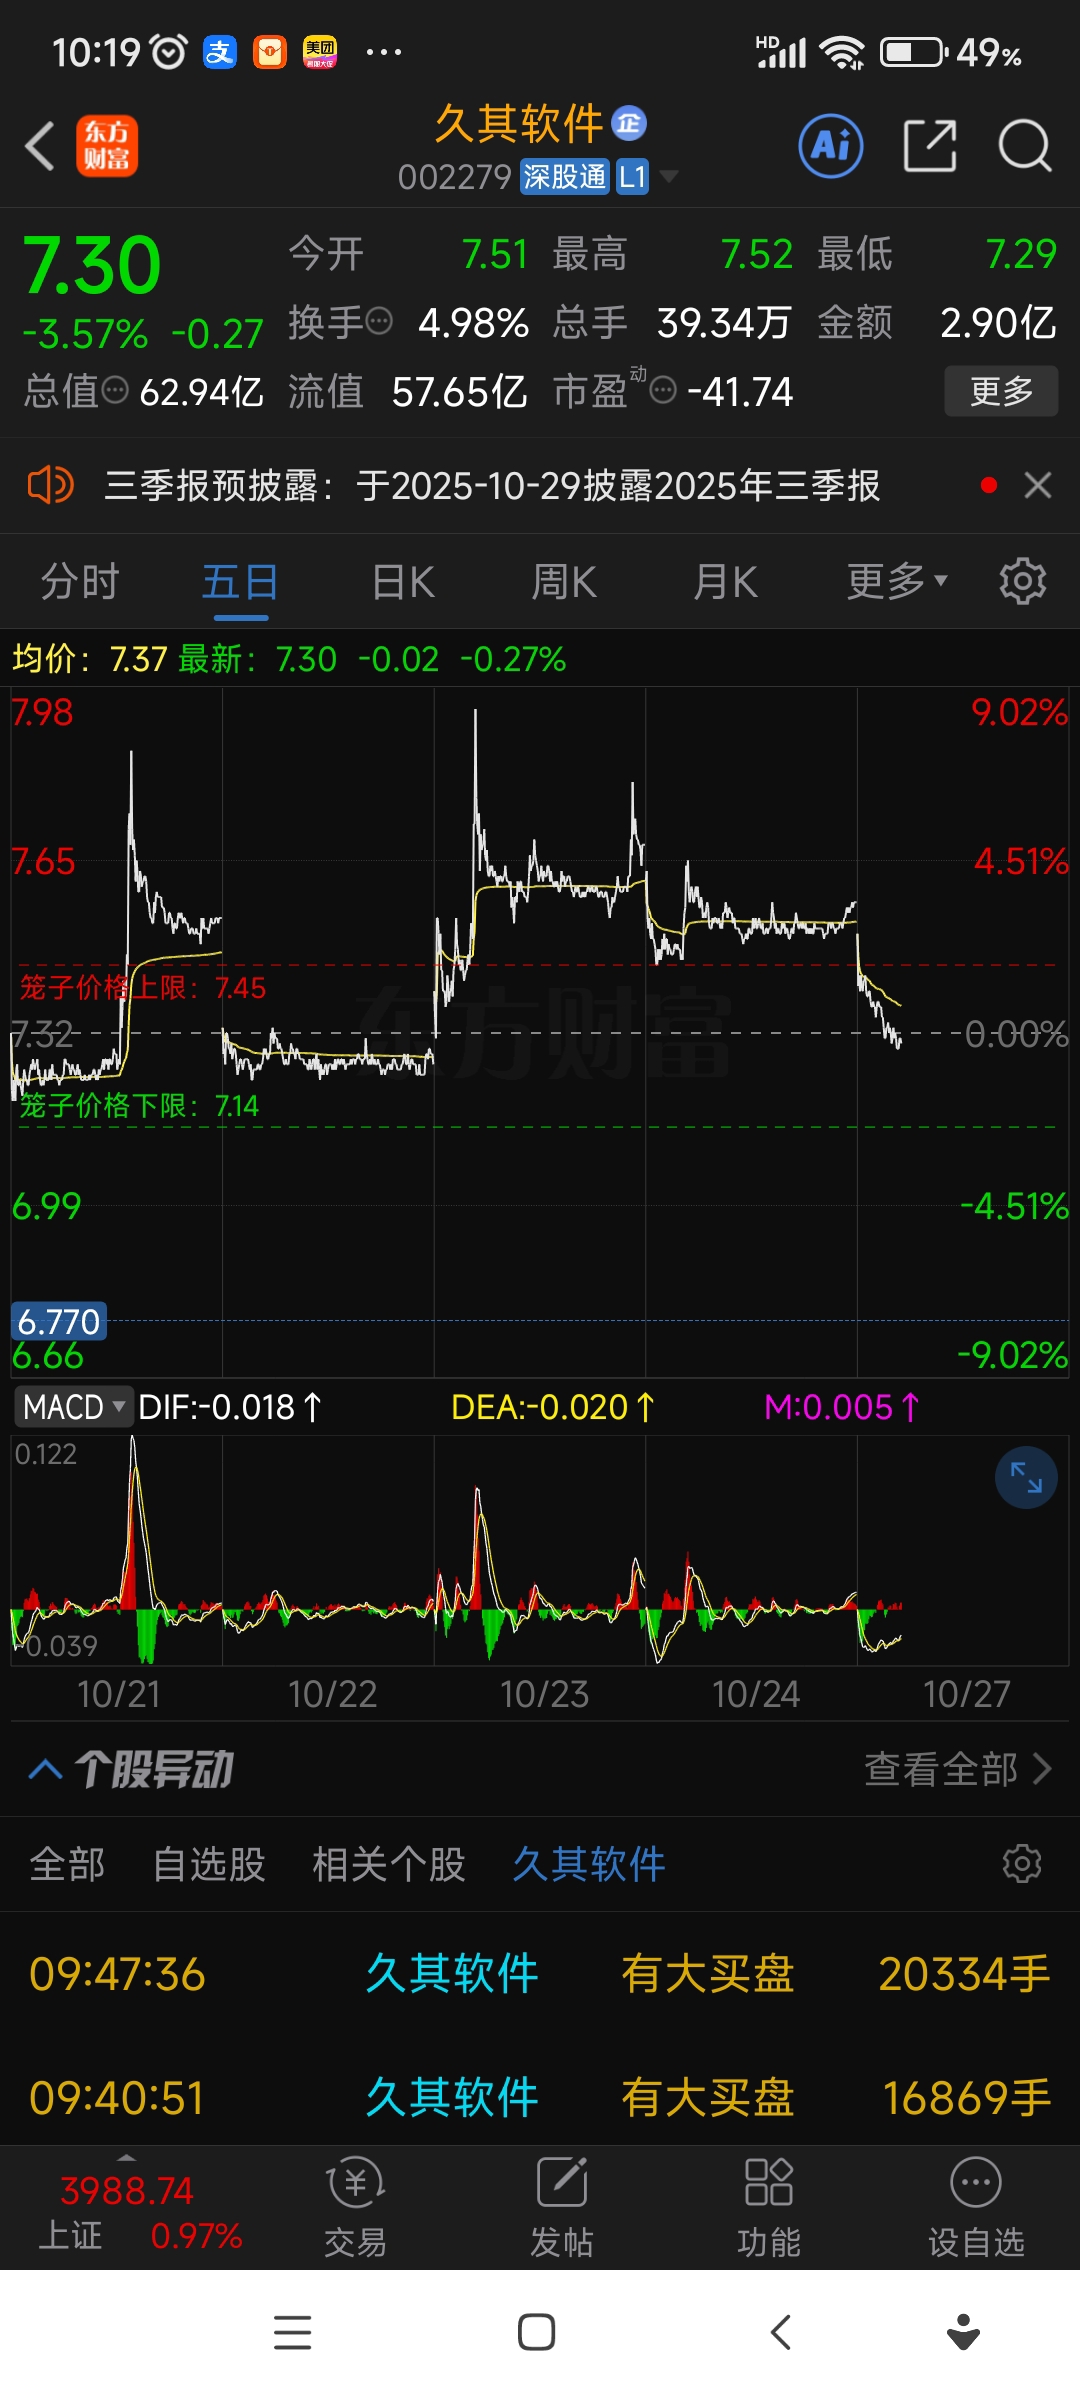The height and width of the screenshot is (2400, 1080).
Task: Open the 功能 functions button
Action: coord(769,2208)
